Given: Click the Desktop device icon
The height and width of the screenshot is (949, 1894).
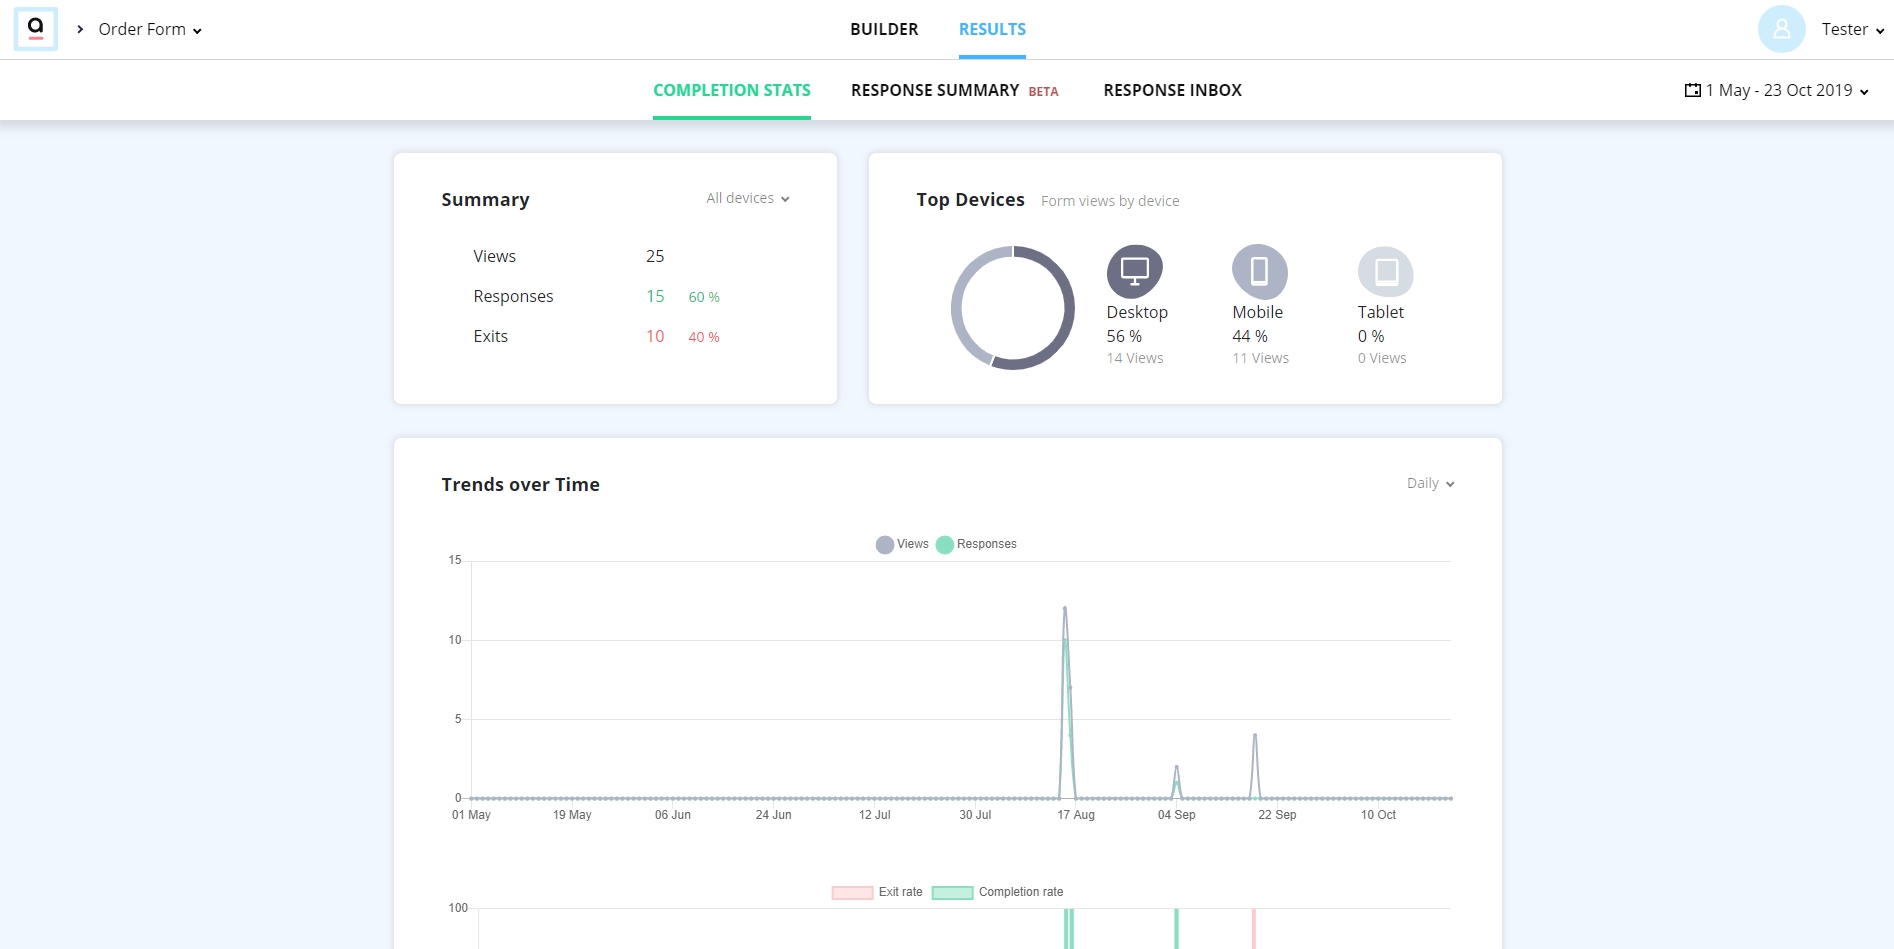Looking at the screenshot, I should [1135, 271].
